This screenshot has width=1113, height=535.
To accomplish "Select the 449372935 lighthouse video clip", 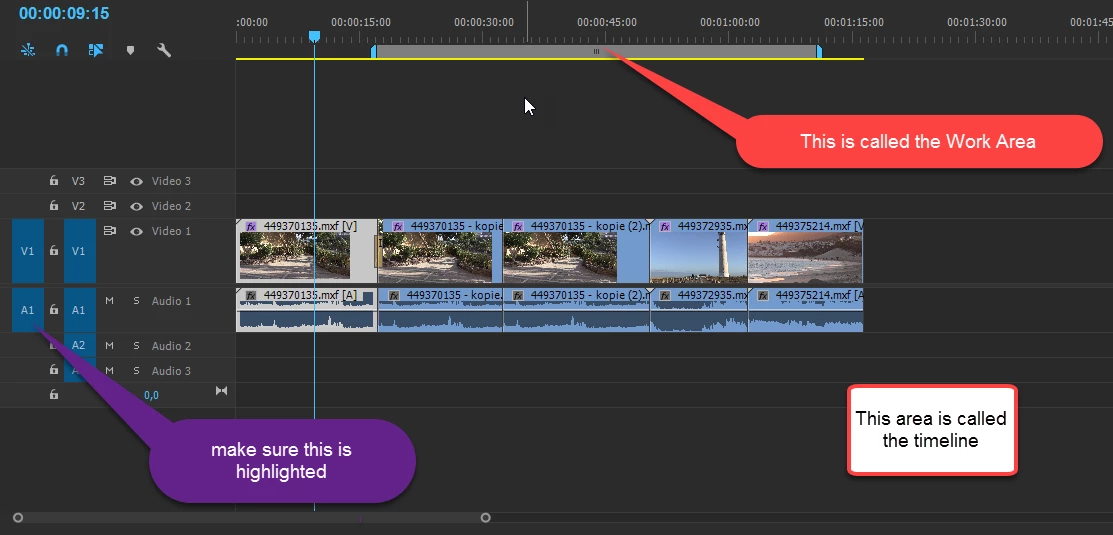I will pos(698,251).
